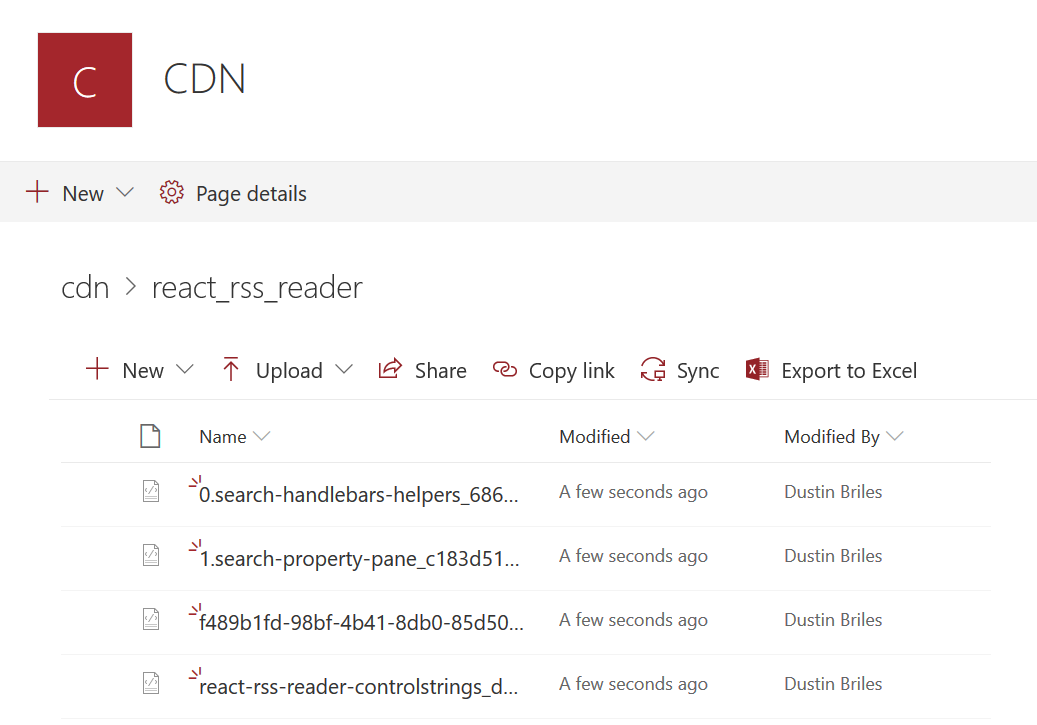
Task: Click the file type column header icon
Action: click(150, 436)
